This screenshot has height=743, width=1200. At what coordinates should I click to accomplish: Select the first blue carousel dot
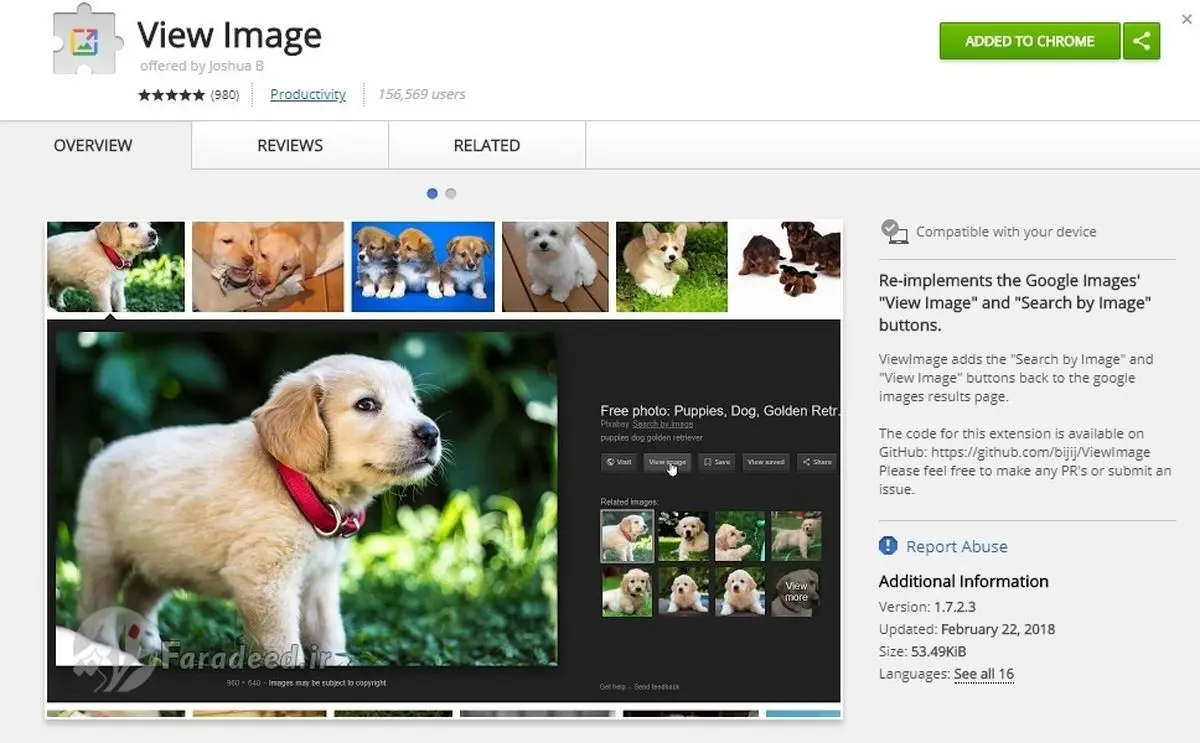(432, 193)
